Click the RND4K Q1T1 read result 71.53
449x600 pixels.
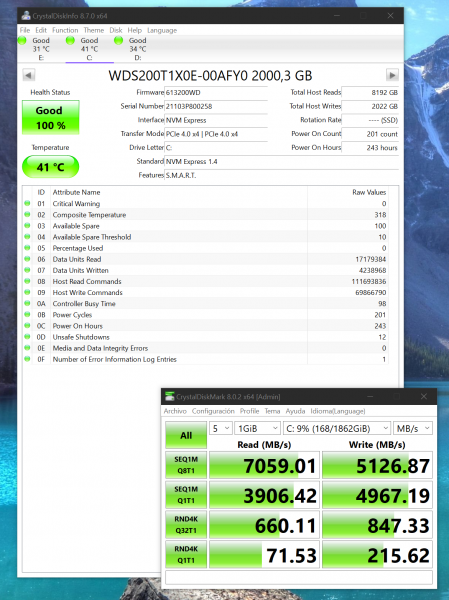[x=264, y=554]
